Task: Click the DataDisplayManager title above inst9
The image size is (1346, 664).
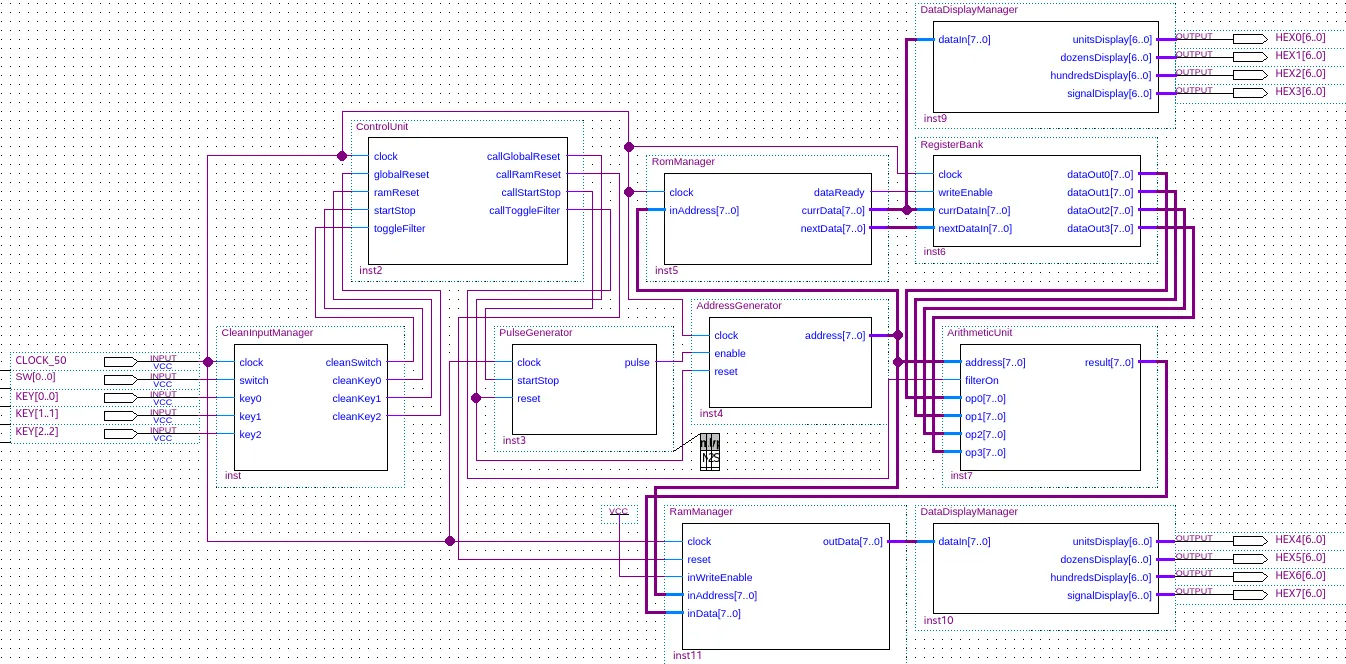Action: tap(969, 9)
